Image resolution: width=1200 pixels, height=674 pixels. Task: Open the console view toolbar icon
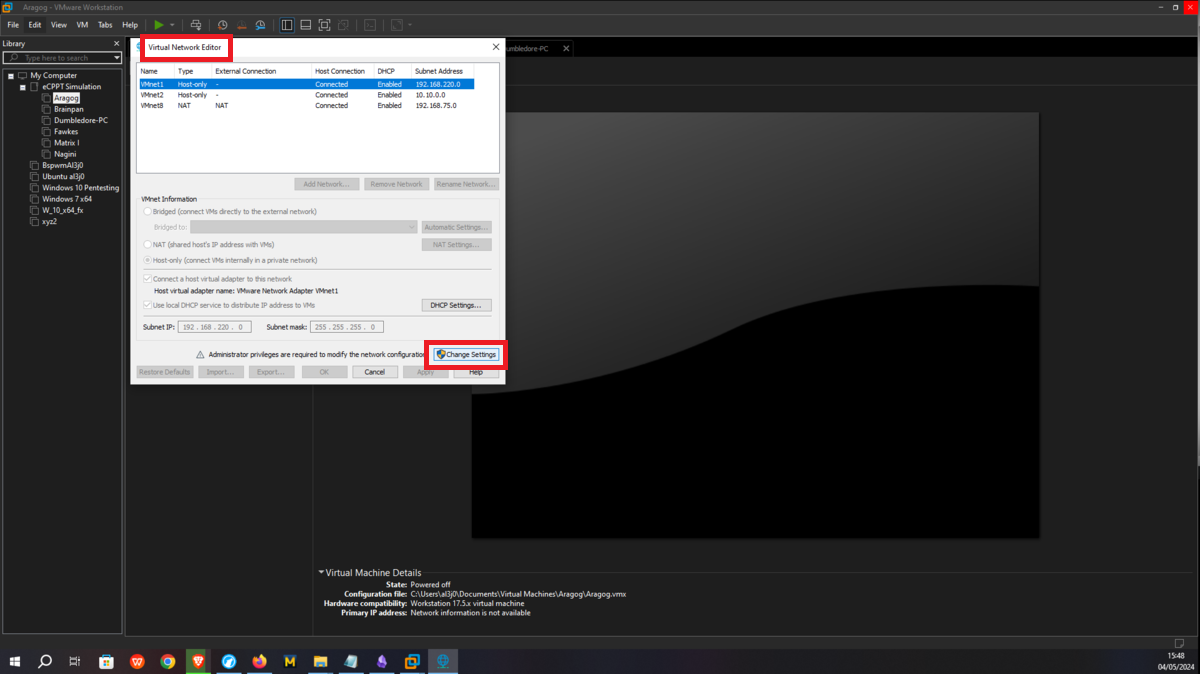[370, 25]
